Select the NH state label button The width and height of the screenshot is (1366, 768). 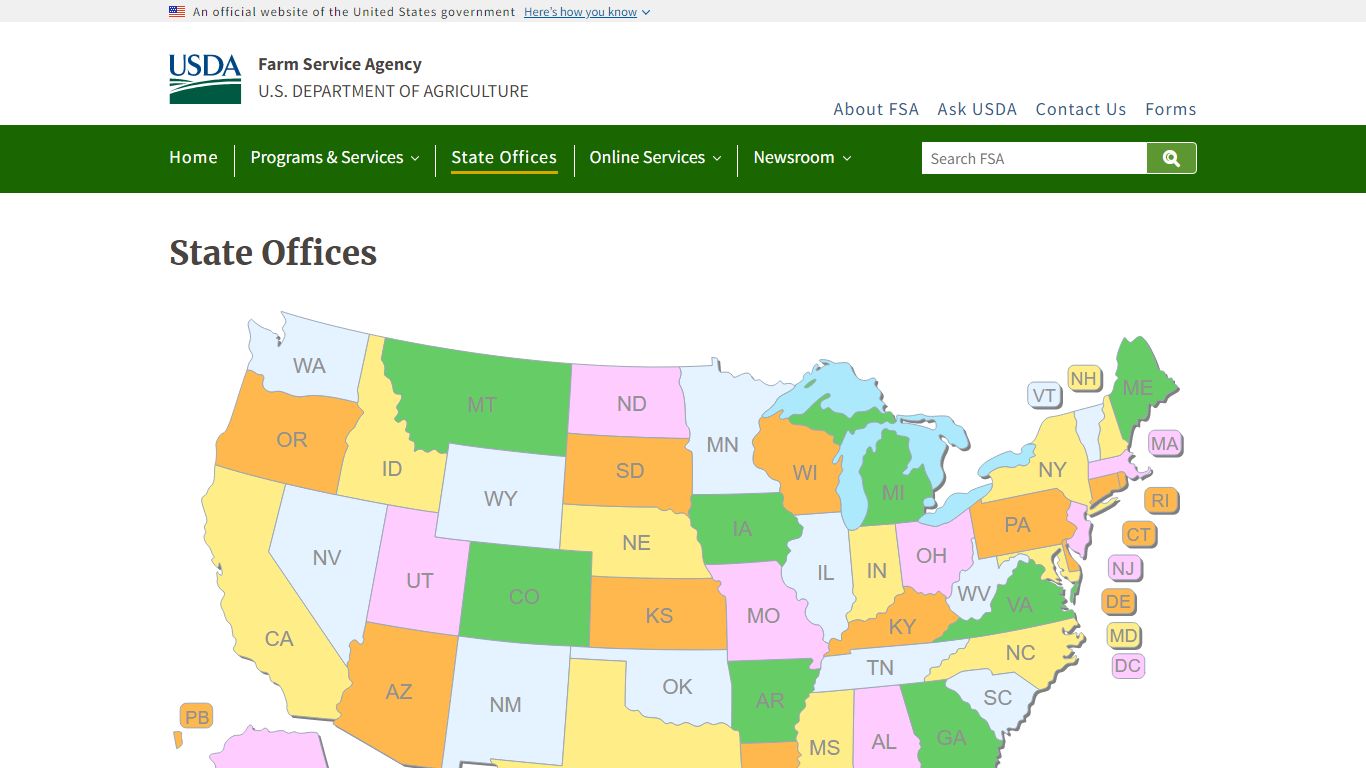click(1084, 379)
